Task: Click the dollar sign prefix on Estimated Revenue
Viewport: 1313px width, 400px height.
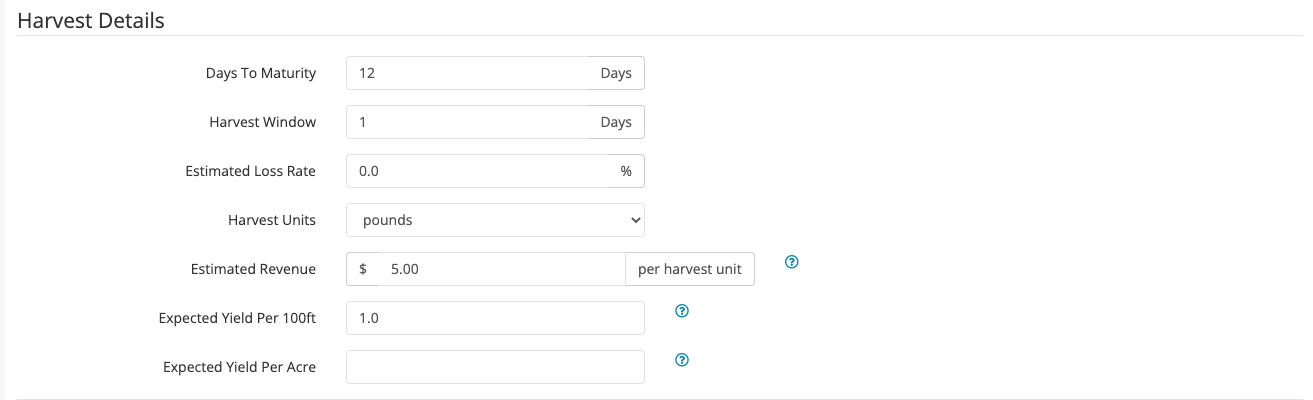Action: tap(363, 269)
